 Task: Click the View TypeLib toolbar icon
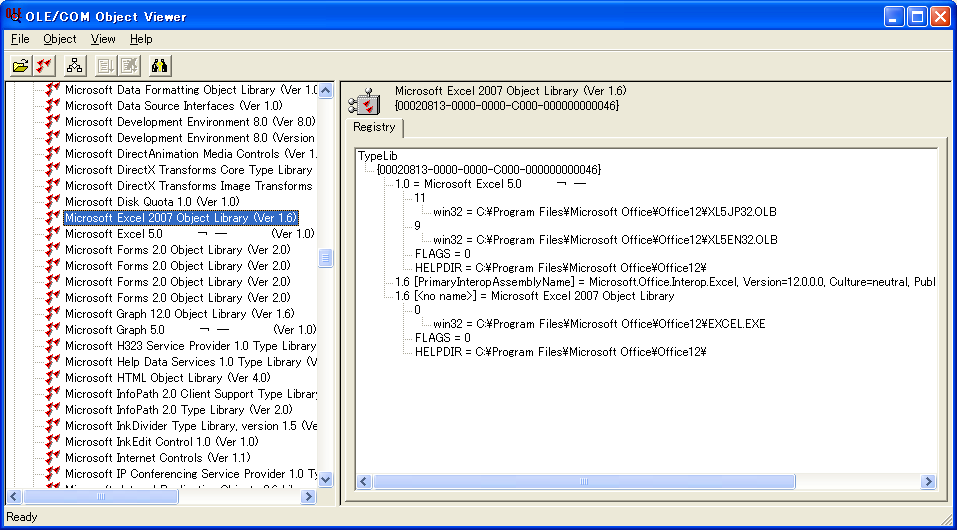pyautogui.click(x=43, y=65)
